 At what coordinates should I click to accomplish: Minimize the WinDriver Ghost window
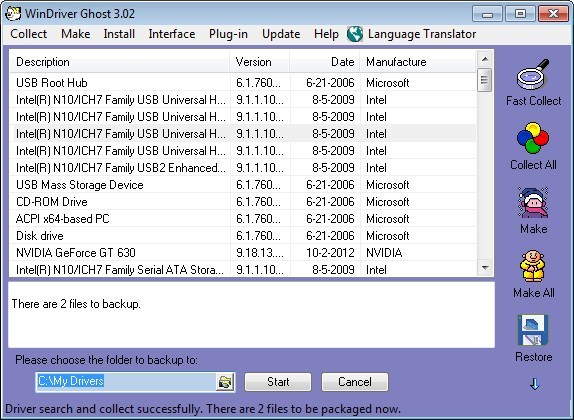point(487,14)
